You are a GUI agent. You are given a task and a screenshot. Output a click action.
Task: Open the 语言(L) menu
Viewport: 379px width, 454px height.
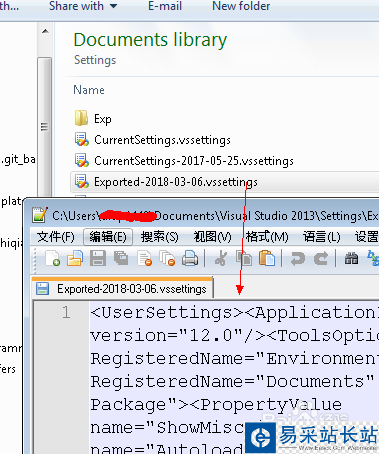coord(321,237)
